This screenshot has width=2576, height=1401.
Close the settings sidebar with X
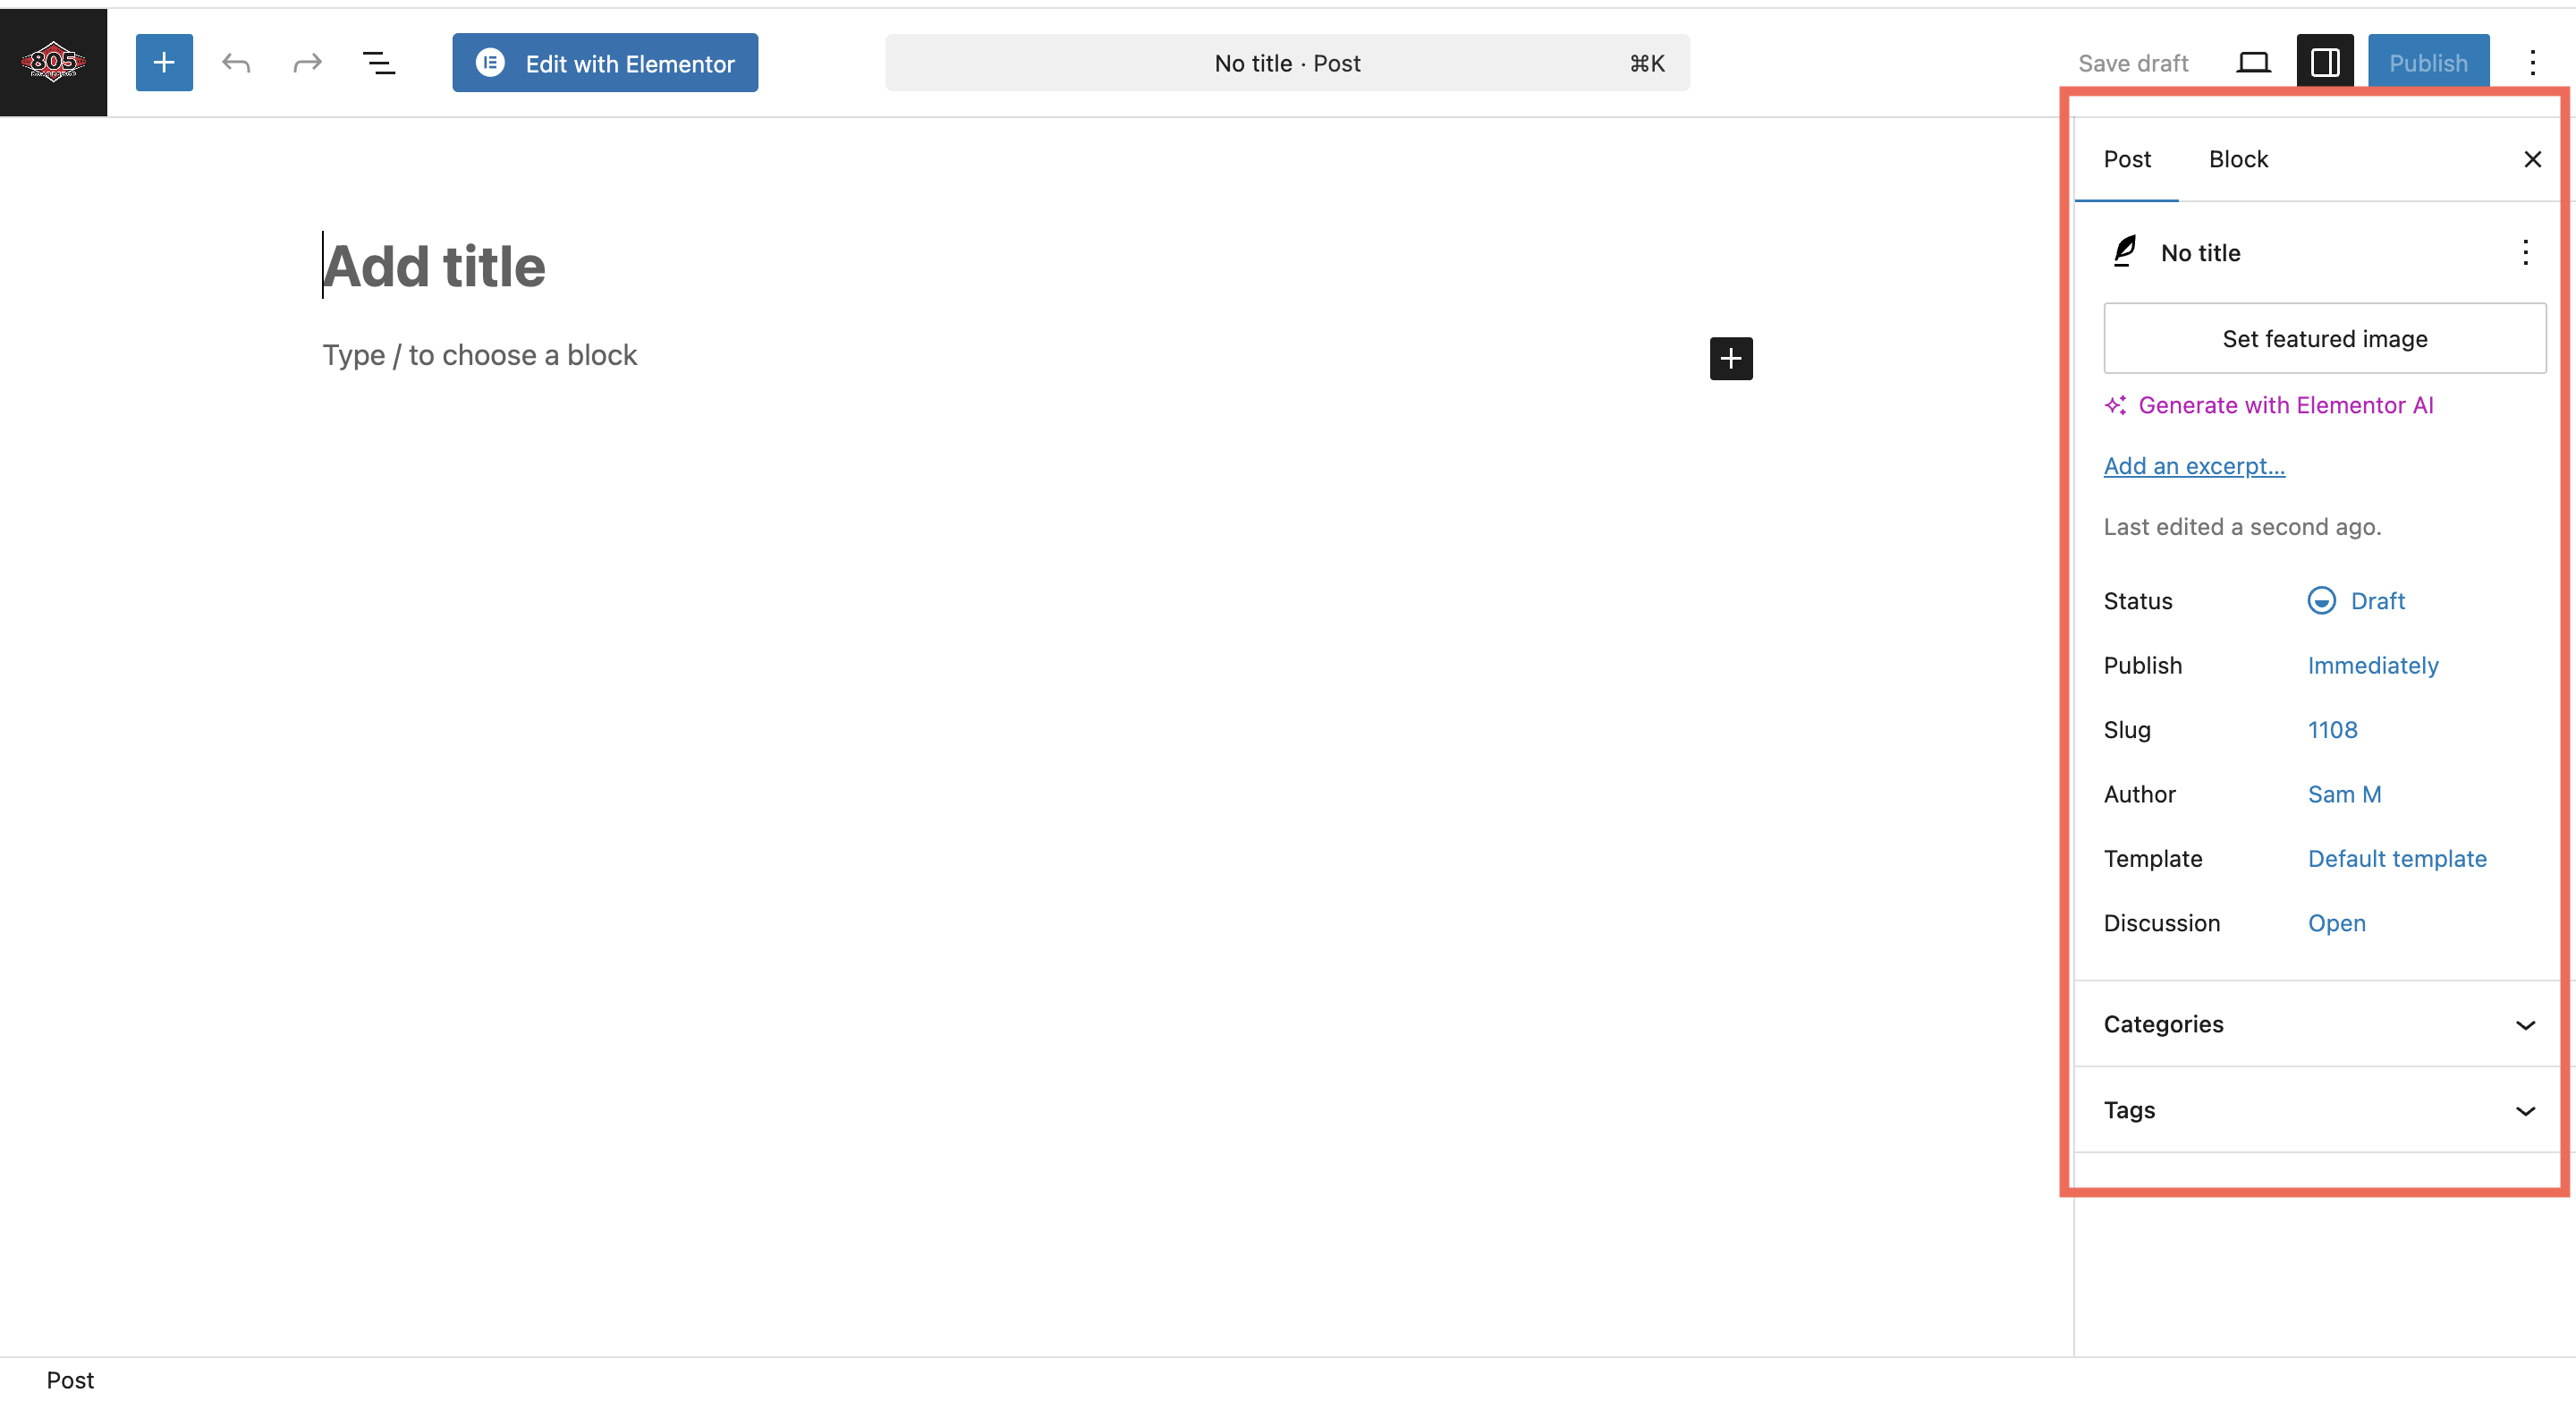[x=2532, y=159]
